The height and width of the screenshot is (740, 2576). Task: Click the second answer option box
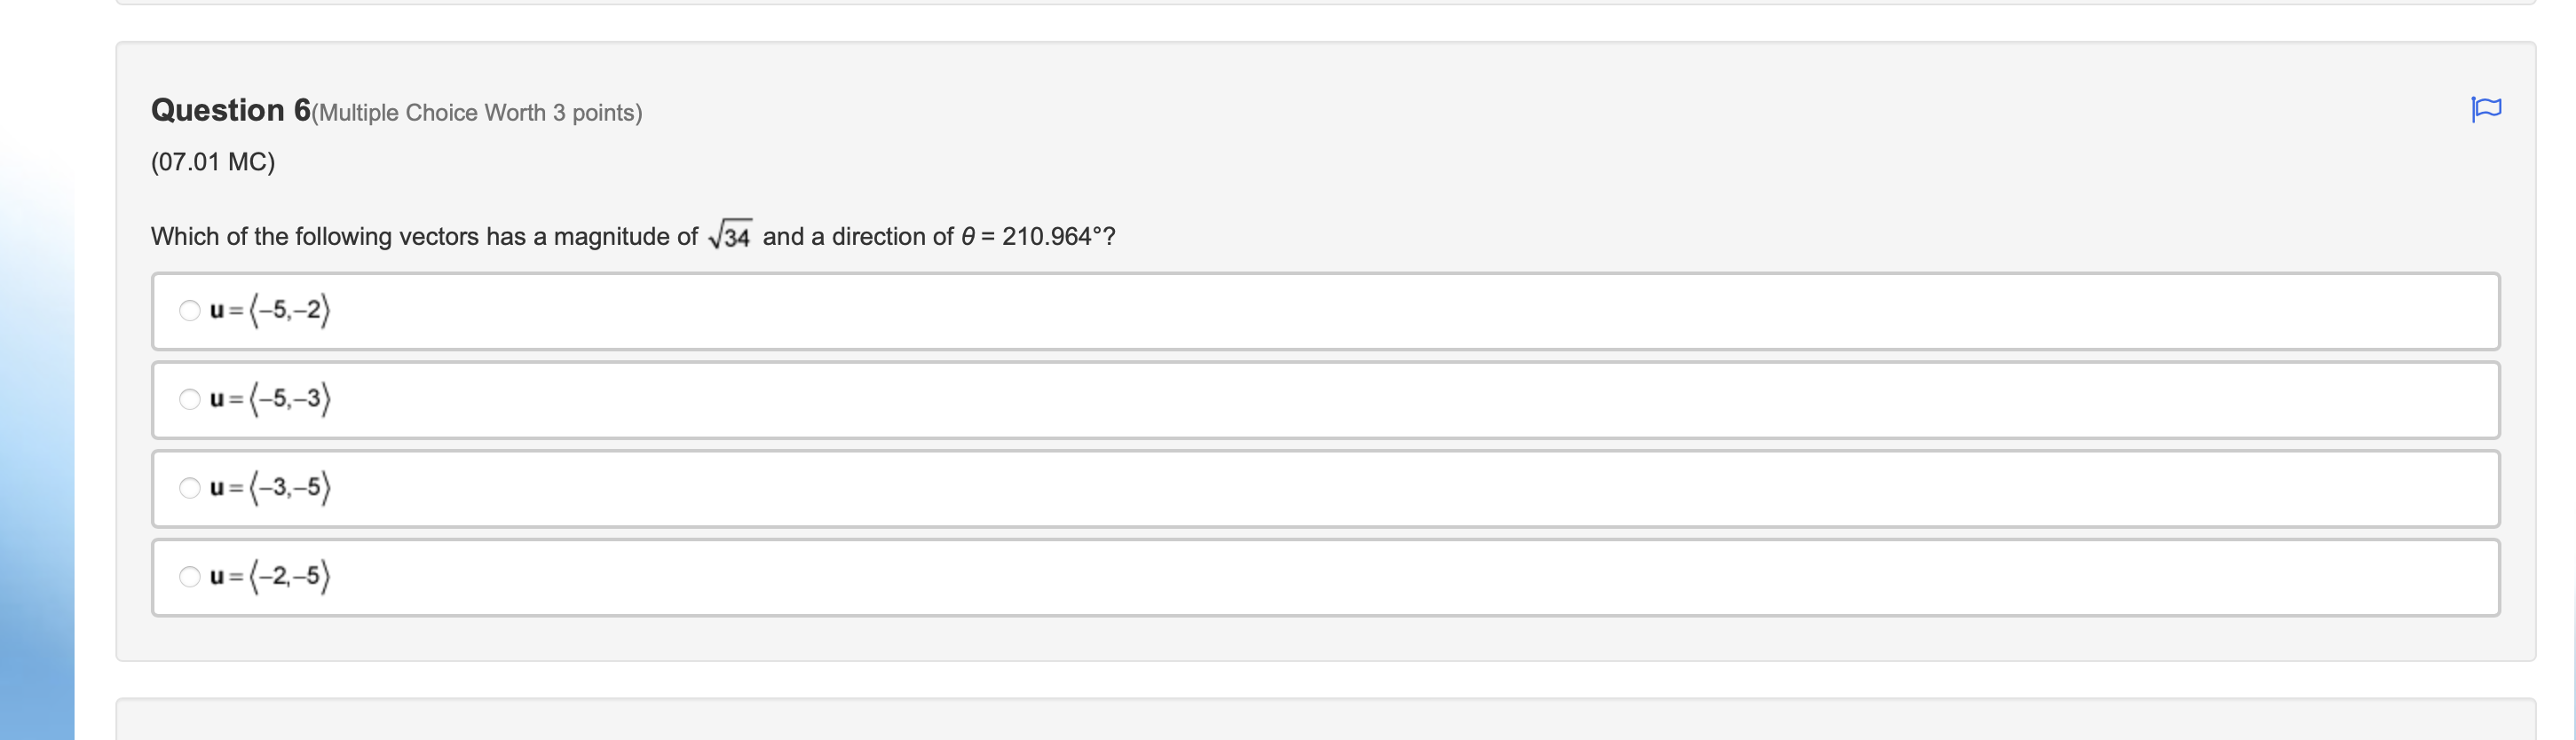coord(1300,399)
